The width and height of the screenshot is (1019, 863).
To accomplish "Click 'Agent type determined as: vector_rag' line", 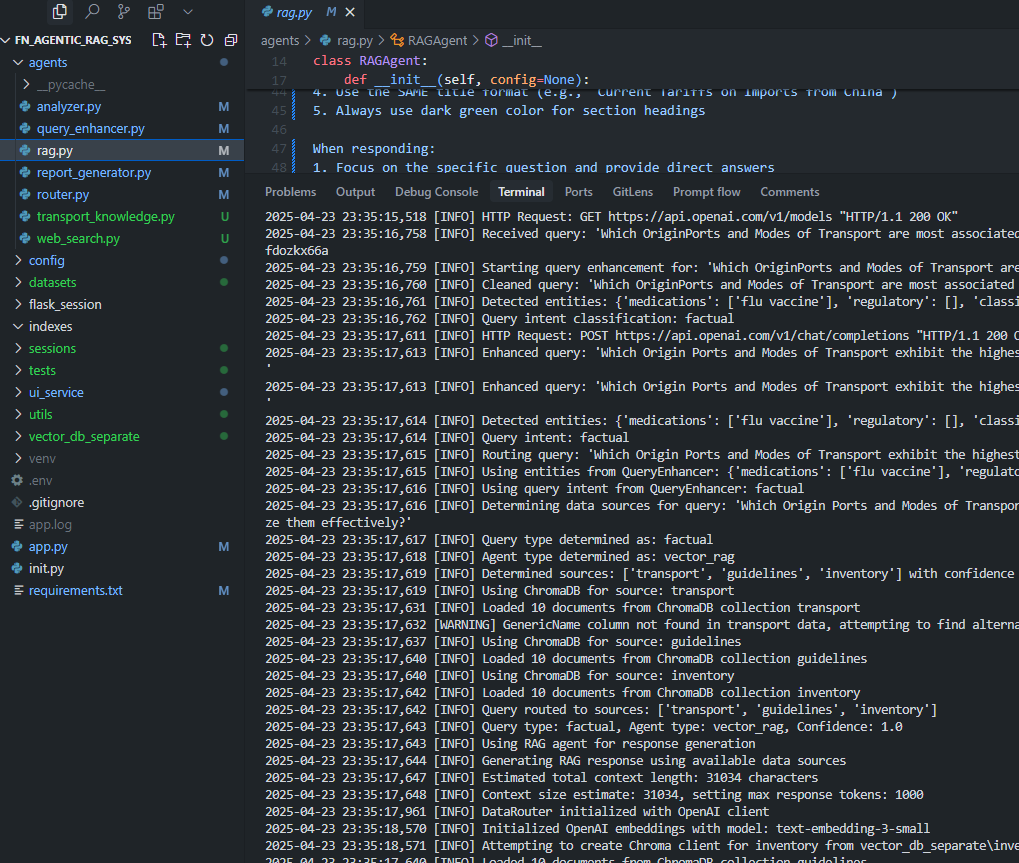I will click(500, 557).
